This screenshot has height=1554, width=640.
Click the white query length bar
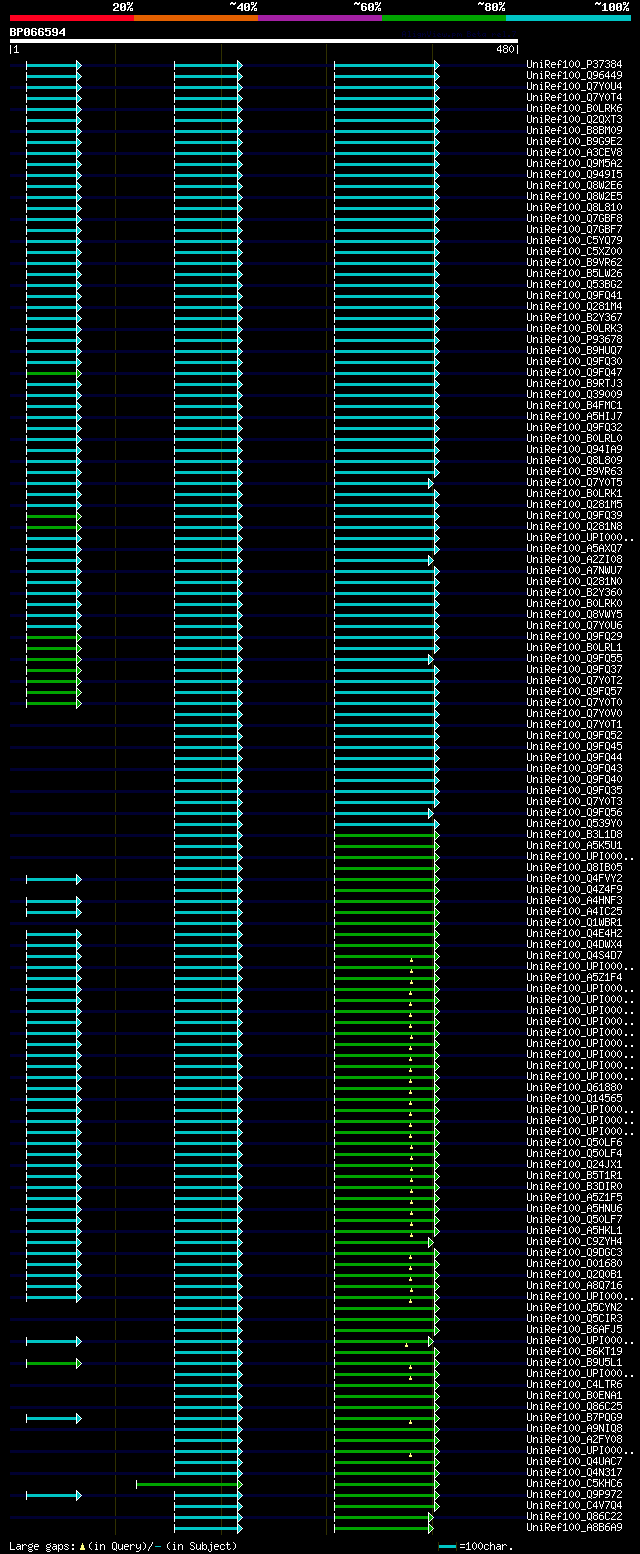[264, 41]
